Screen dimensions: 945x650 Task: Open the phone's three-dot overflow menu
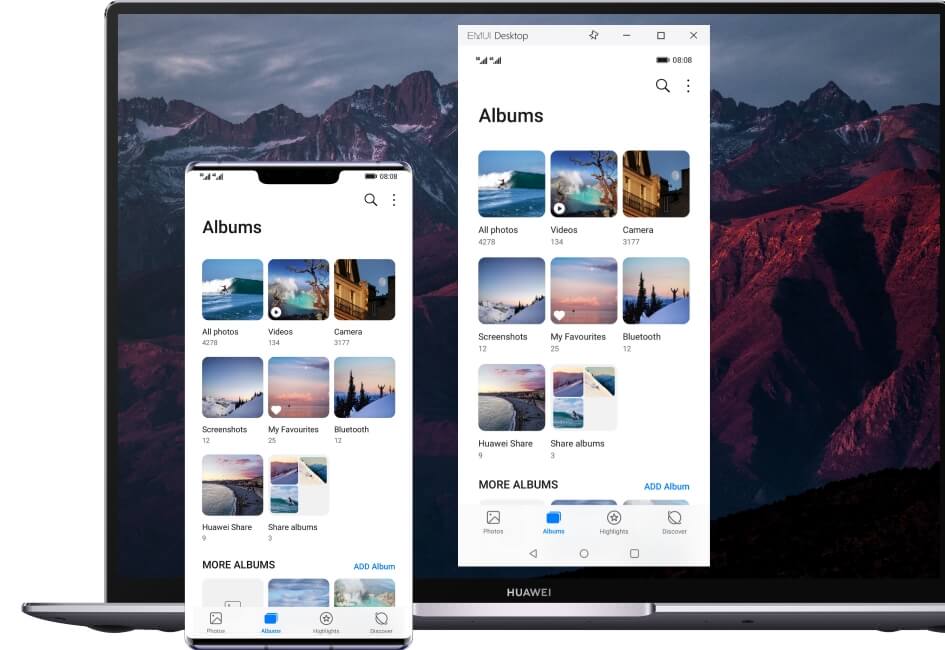click(x=393, y=200)
